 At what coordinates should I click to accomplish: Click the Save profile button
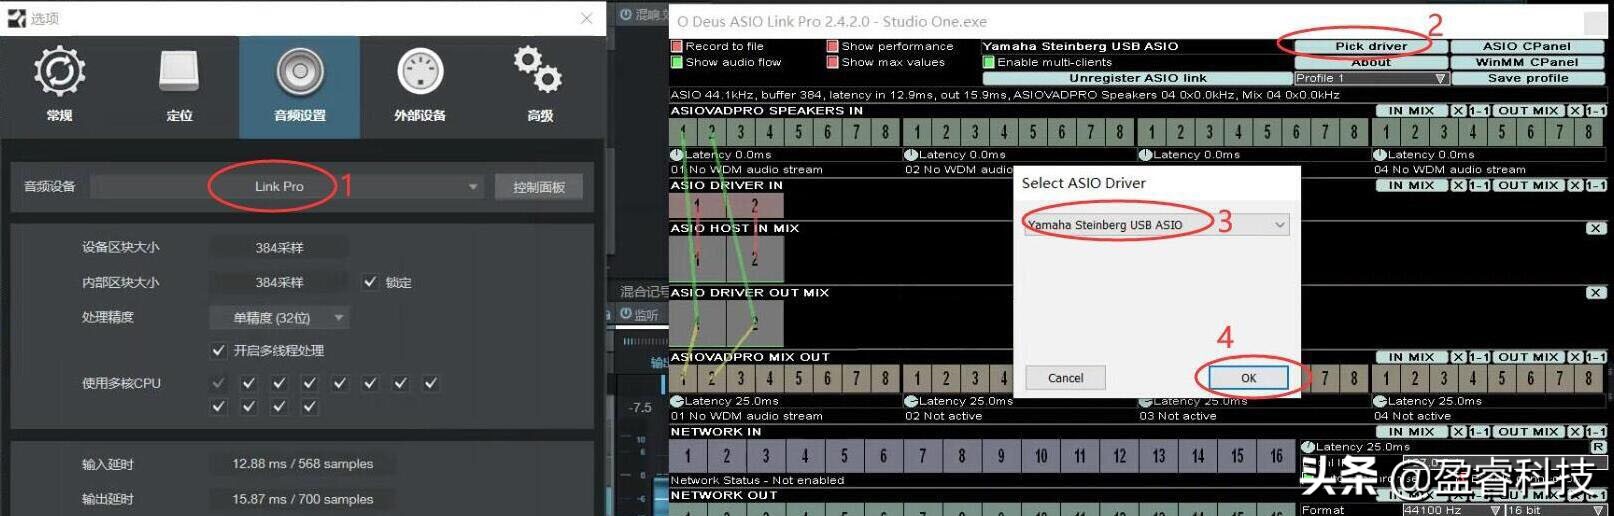1526,78
